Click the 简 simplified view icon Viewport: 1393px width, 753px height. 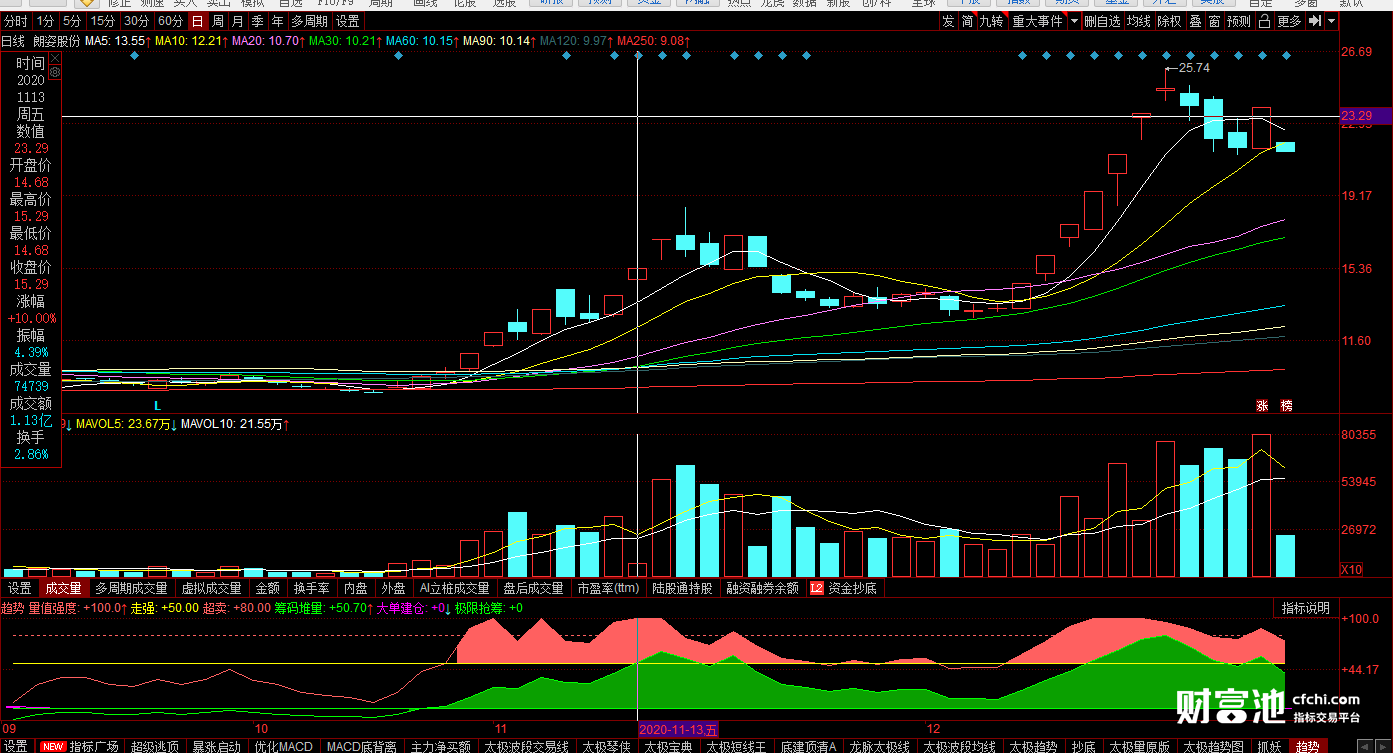967,21
